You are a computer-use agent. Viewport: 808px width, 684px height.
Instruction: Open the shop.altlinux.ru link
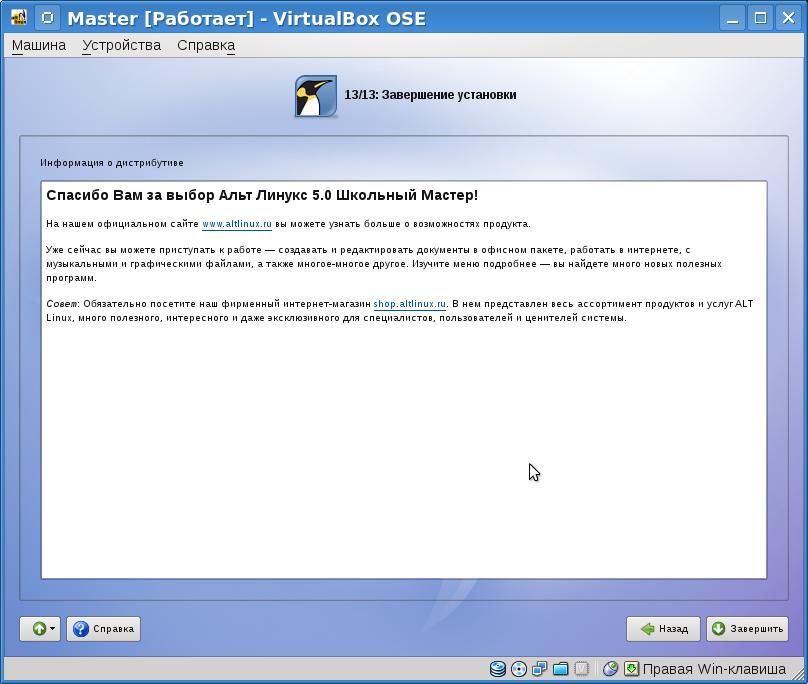tap(409, 304)
